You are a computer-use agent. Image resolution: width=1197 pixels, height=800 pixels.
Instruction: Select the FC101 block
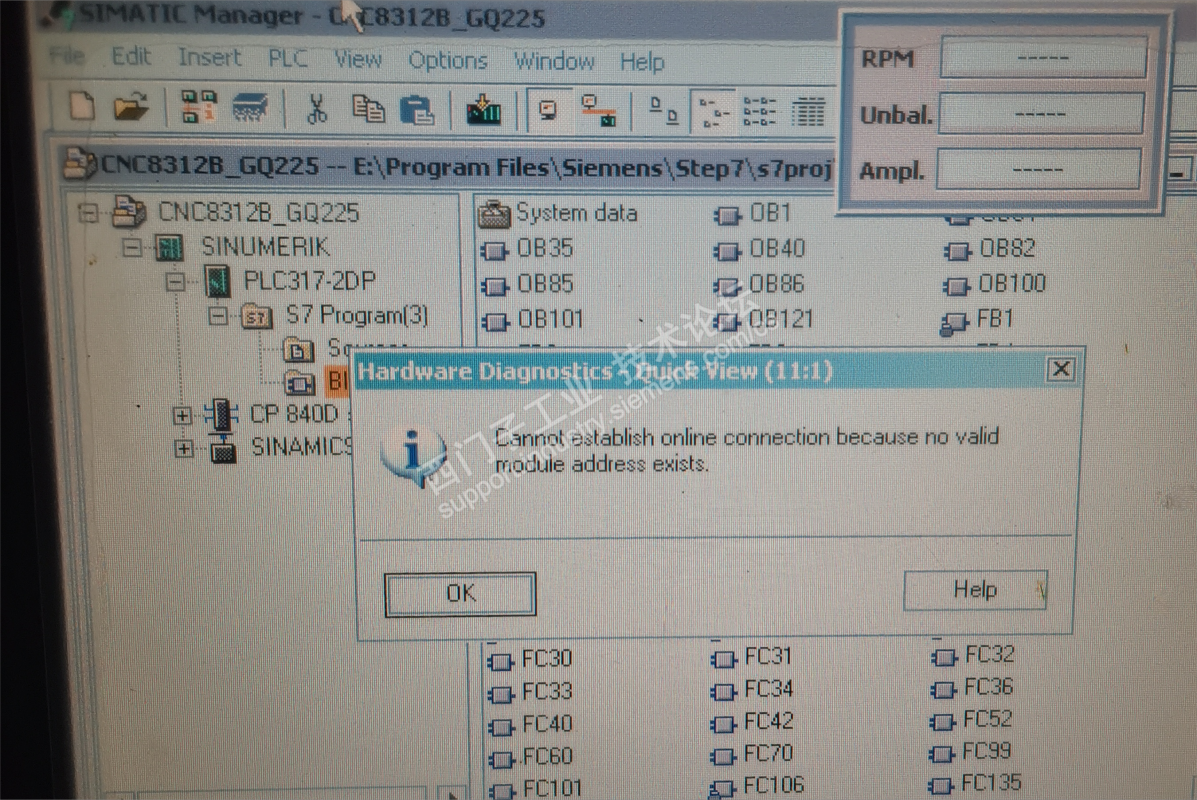point(535,787)
